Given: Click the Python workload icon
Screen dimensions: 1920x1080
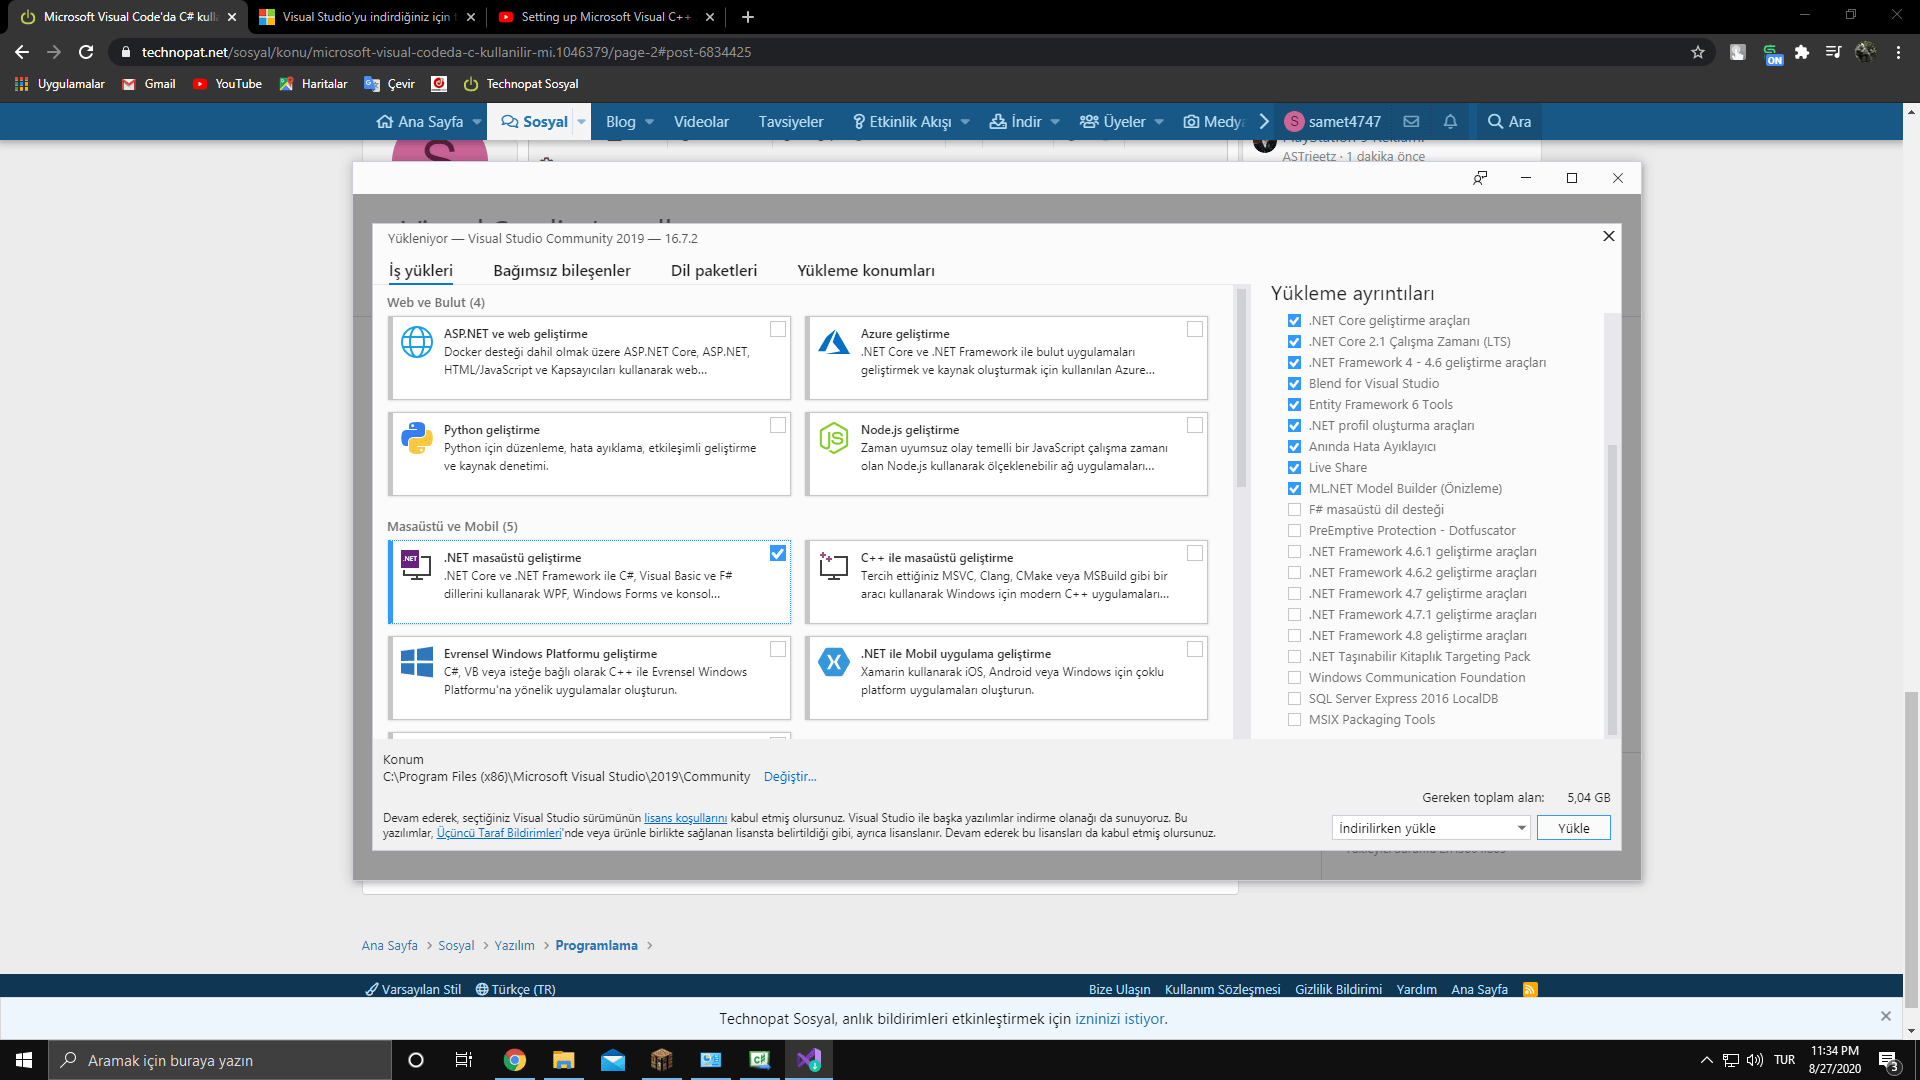Looking at the screenshot, I should tap(416, 438).
